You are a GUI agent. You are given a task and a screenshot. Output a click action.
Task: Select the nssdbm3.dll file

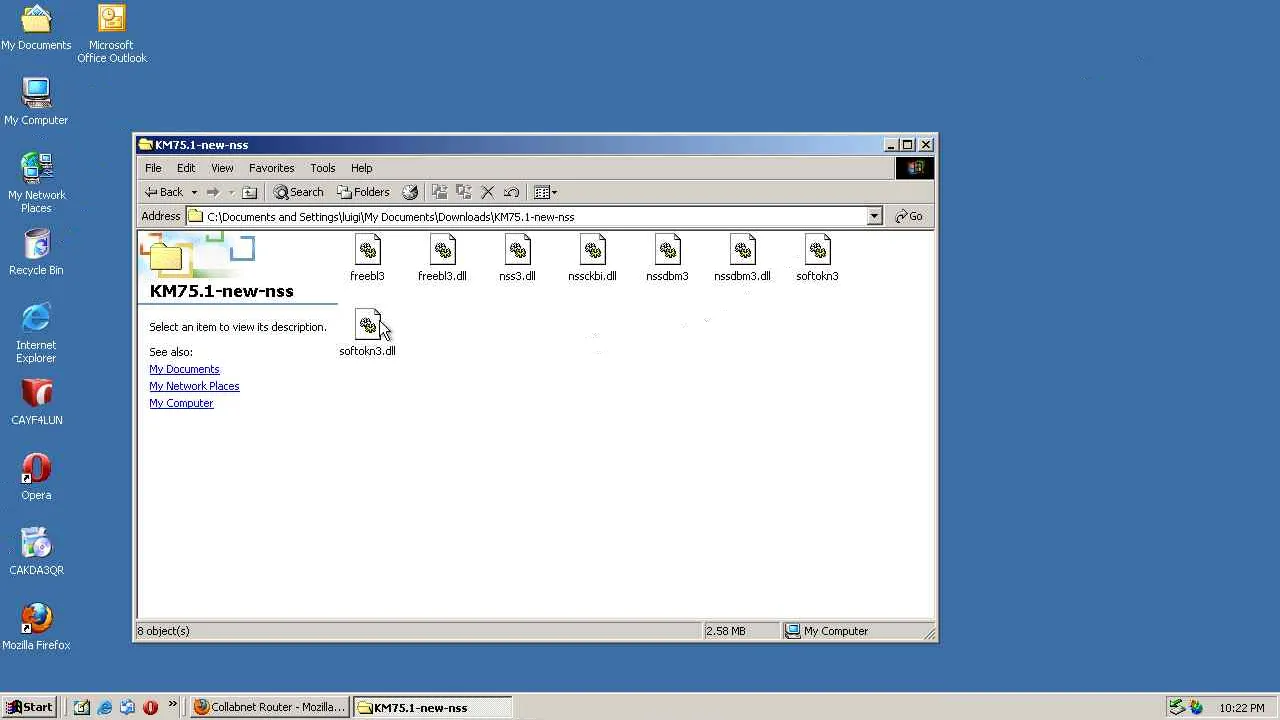(x=742, y=258)
